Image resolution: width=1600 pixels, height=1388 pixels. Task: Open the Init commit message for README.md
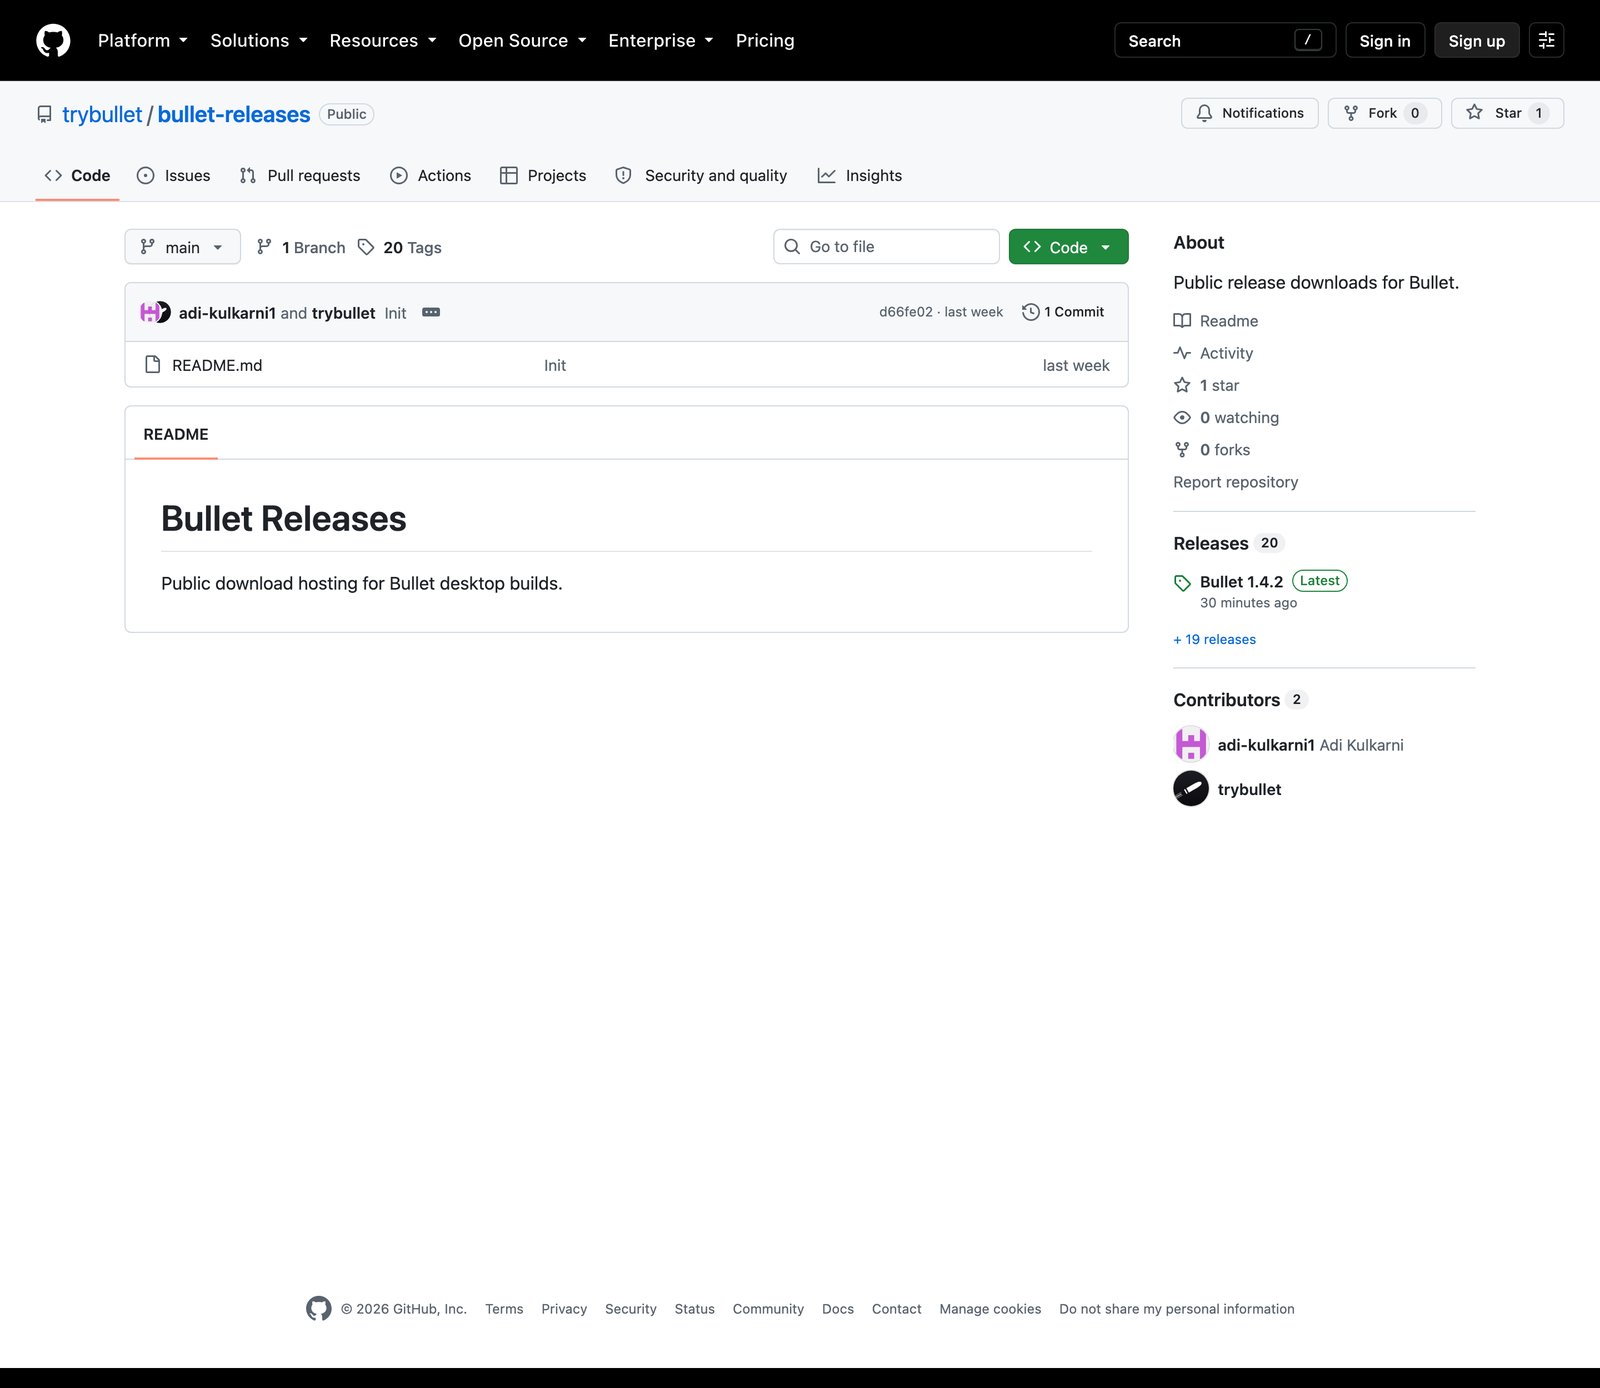tap(555, 366)
